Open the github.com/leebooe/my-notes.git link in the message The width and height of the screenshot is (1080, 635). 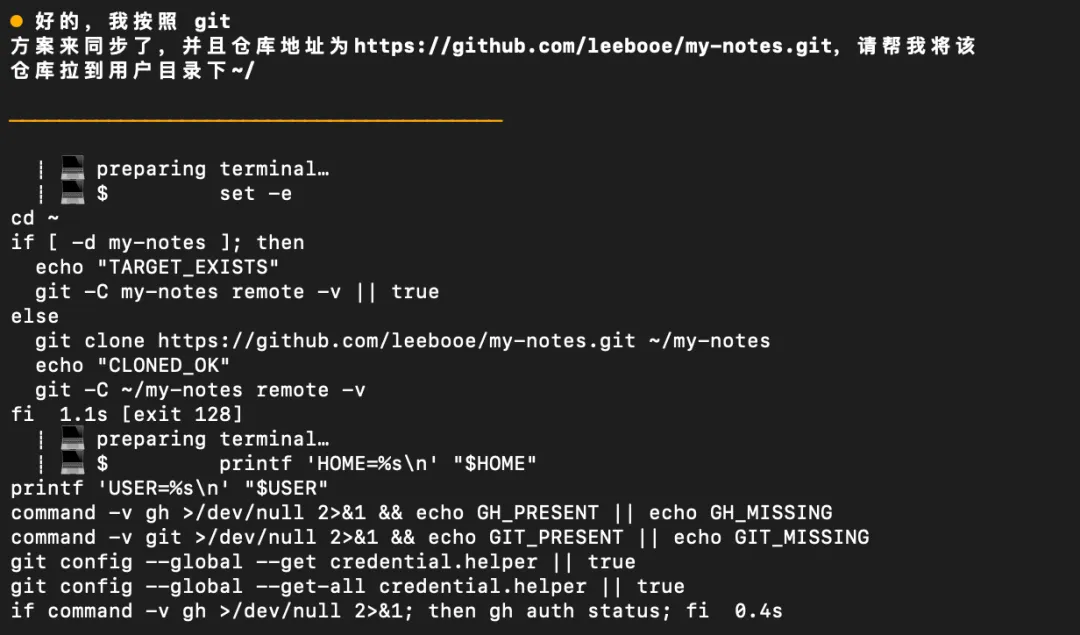point(593,46)
